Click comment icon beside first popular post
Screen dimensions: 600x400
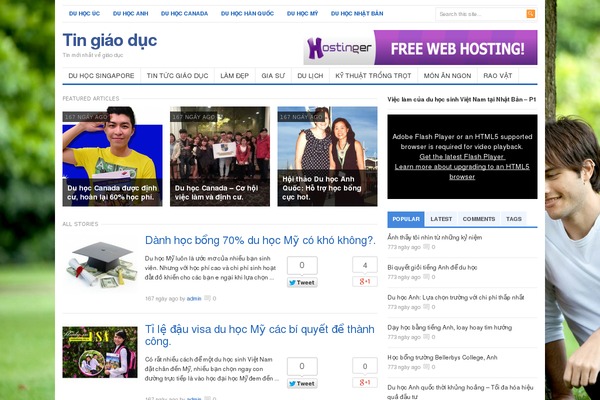tap(426, 247)
